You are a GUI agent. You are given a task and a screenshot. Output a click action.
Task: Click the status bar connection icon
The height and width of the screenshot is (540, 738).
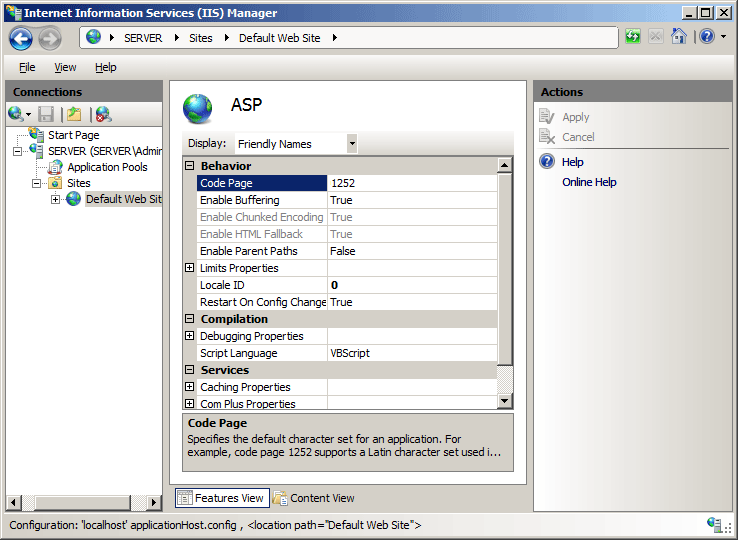714,524
